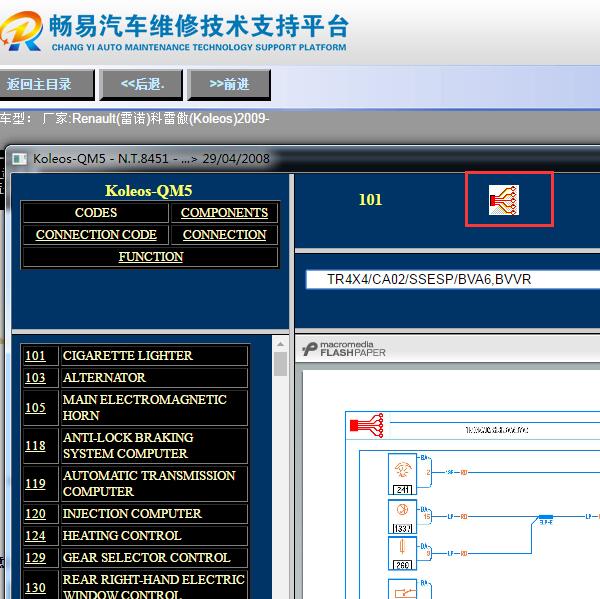Viewport: 600px width, 599px height.
Task: Select ALTERNATOR row text
Action: (104, 377)
